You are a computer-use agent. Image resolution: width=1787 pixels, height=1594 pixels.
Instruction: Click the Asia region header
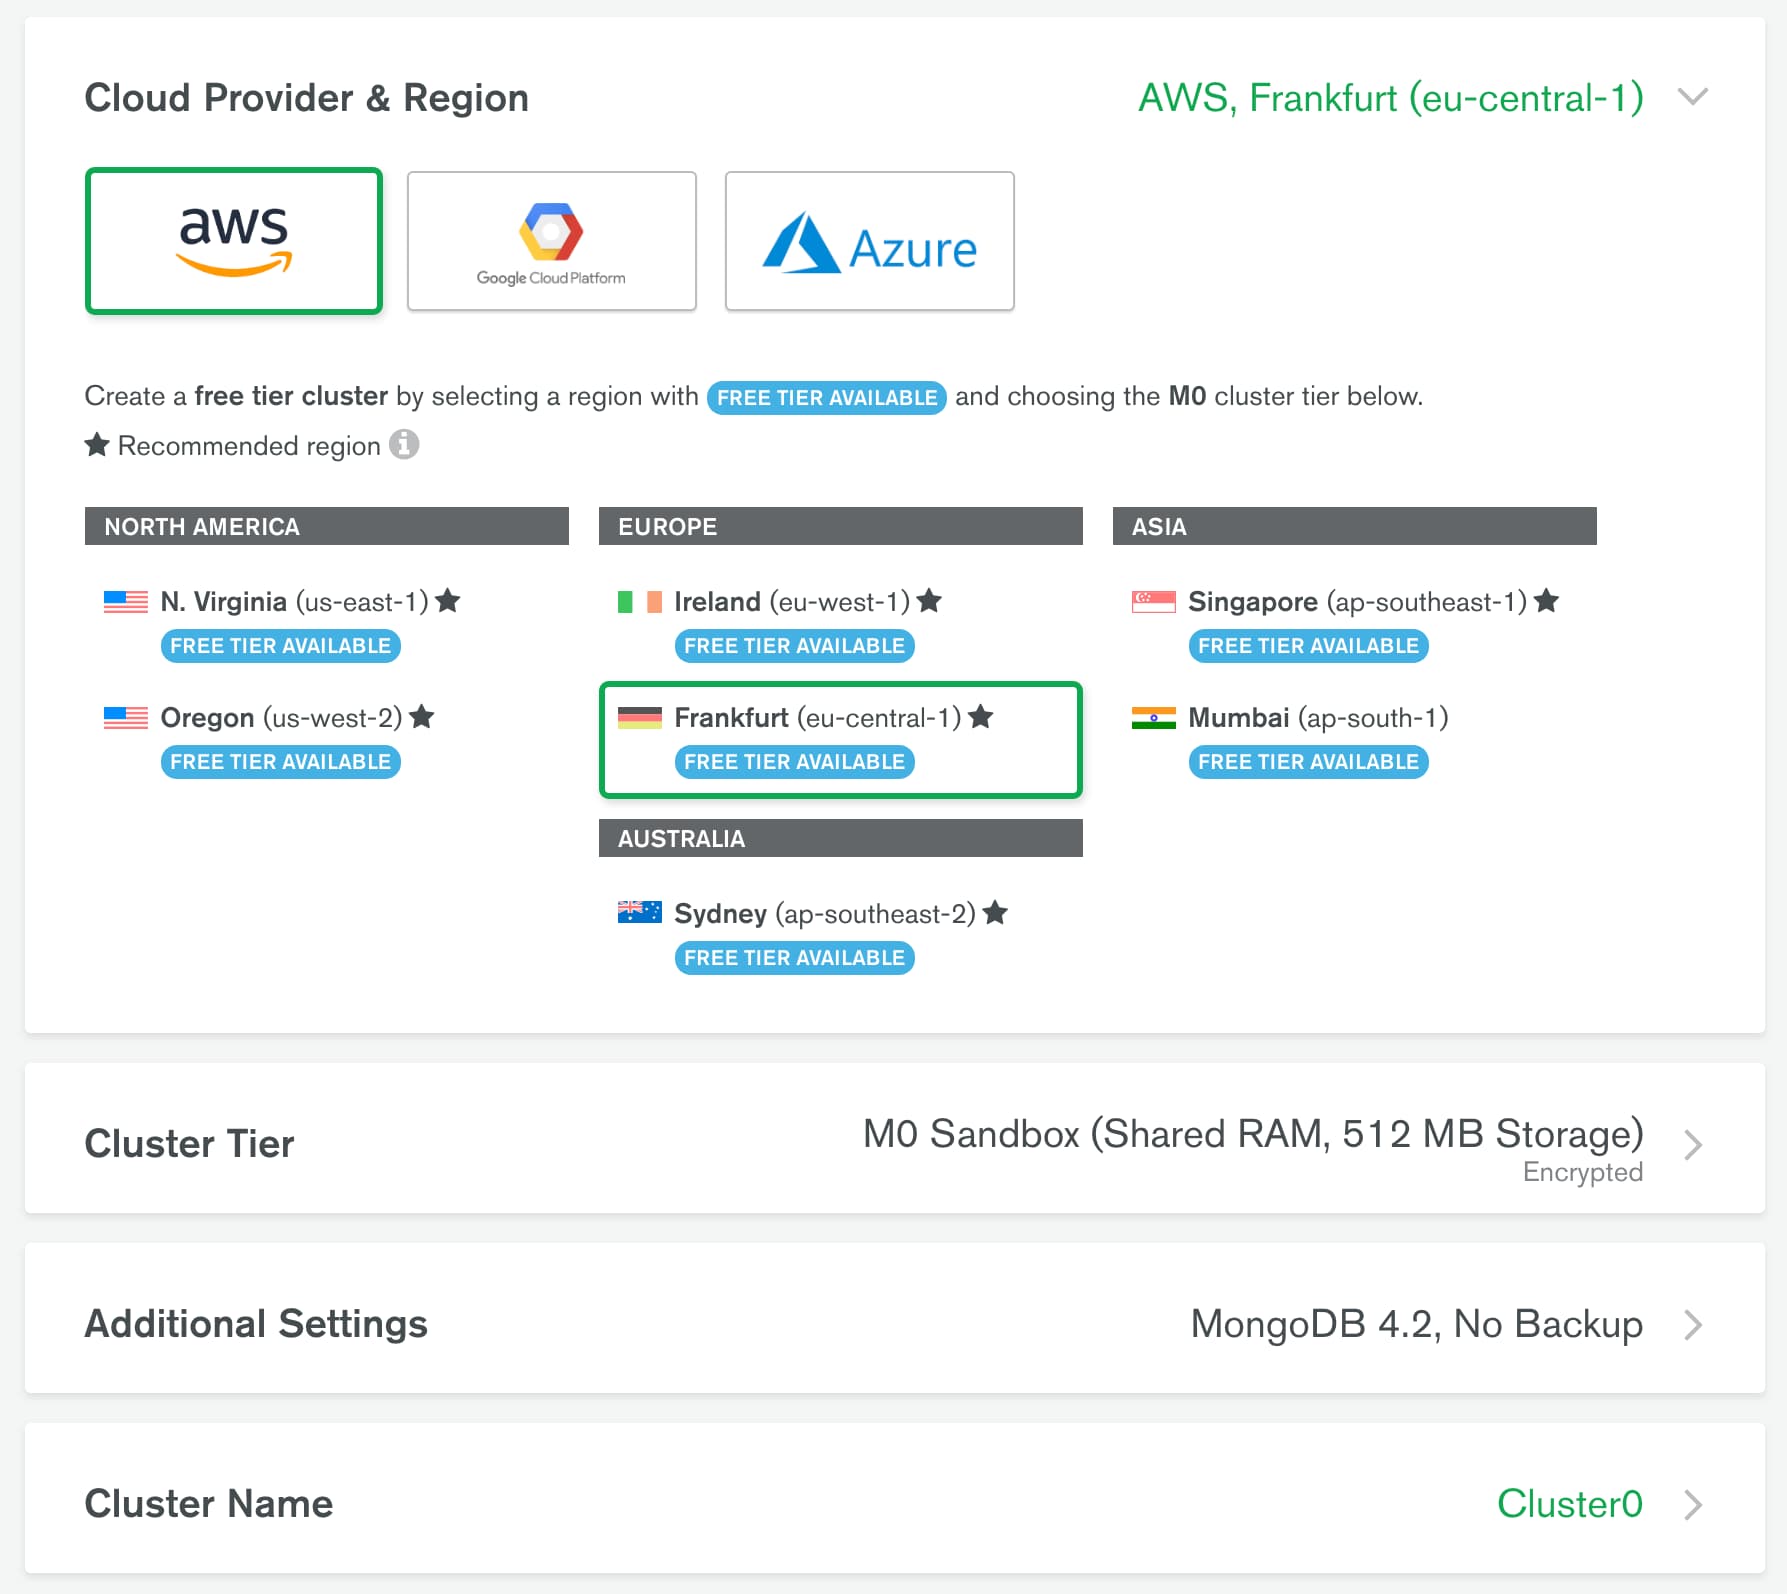(1355, 526)
